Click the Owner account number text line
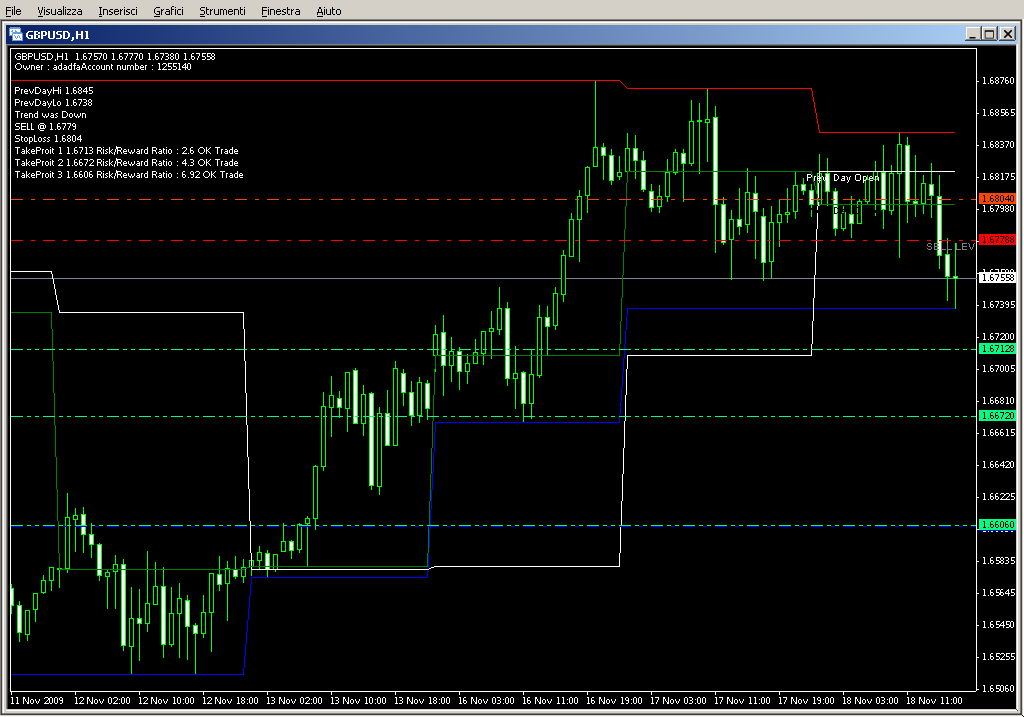 click(x=103, y=67)
